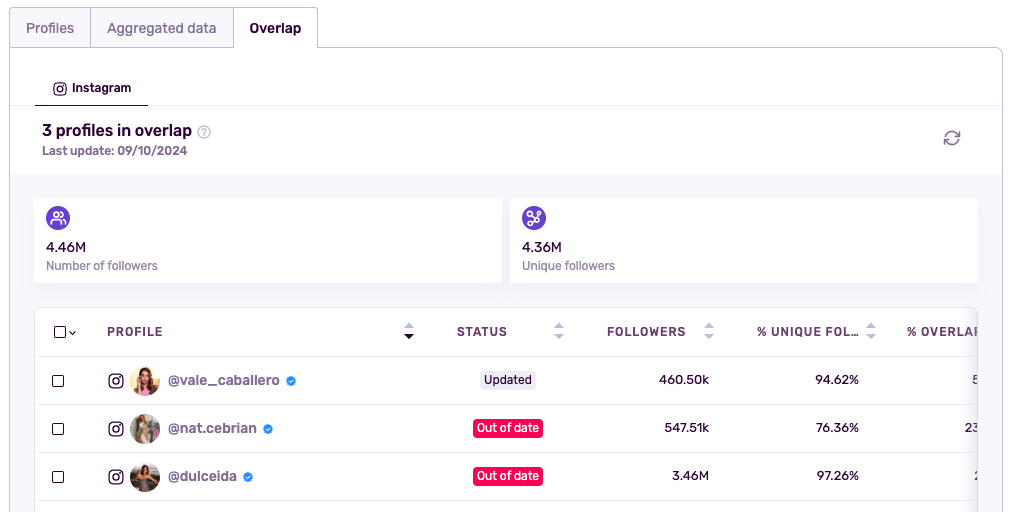Click the @dulceida avatar thumbnail
This screenshot has width=1014, height=512.
click(145, 477)
